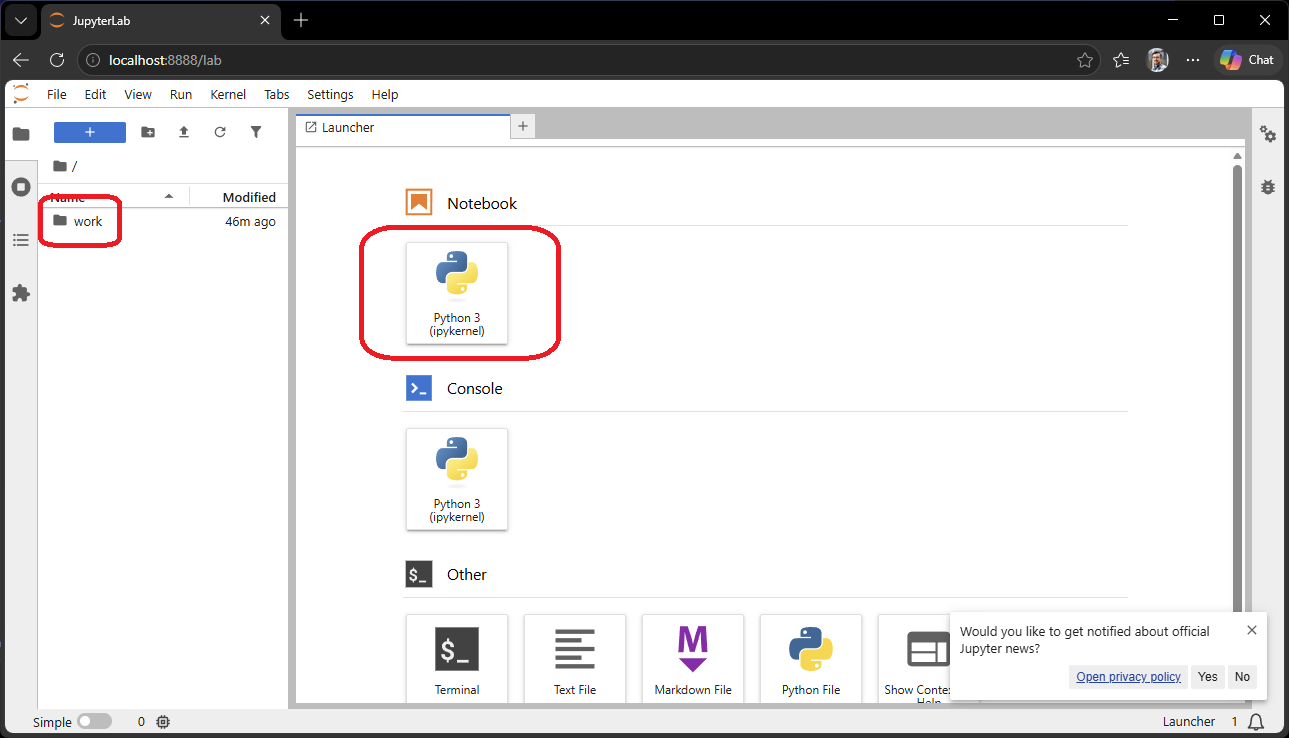Click the root folder breadcrumb icon
The height and width of the screenshot is (738, 1289).
pos(60,166)
